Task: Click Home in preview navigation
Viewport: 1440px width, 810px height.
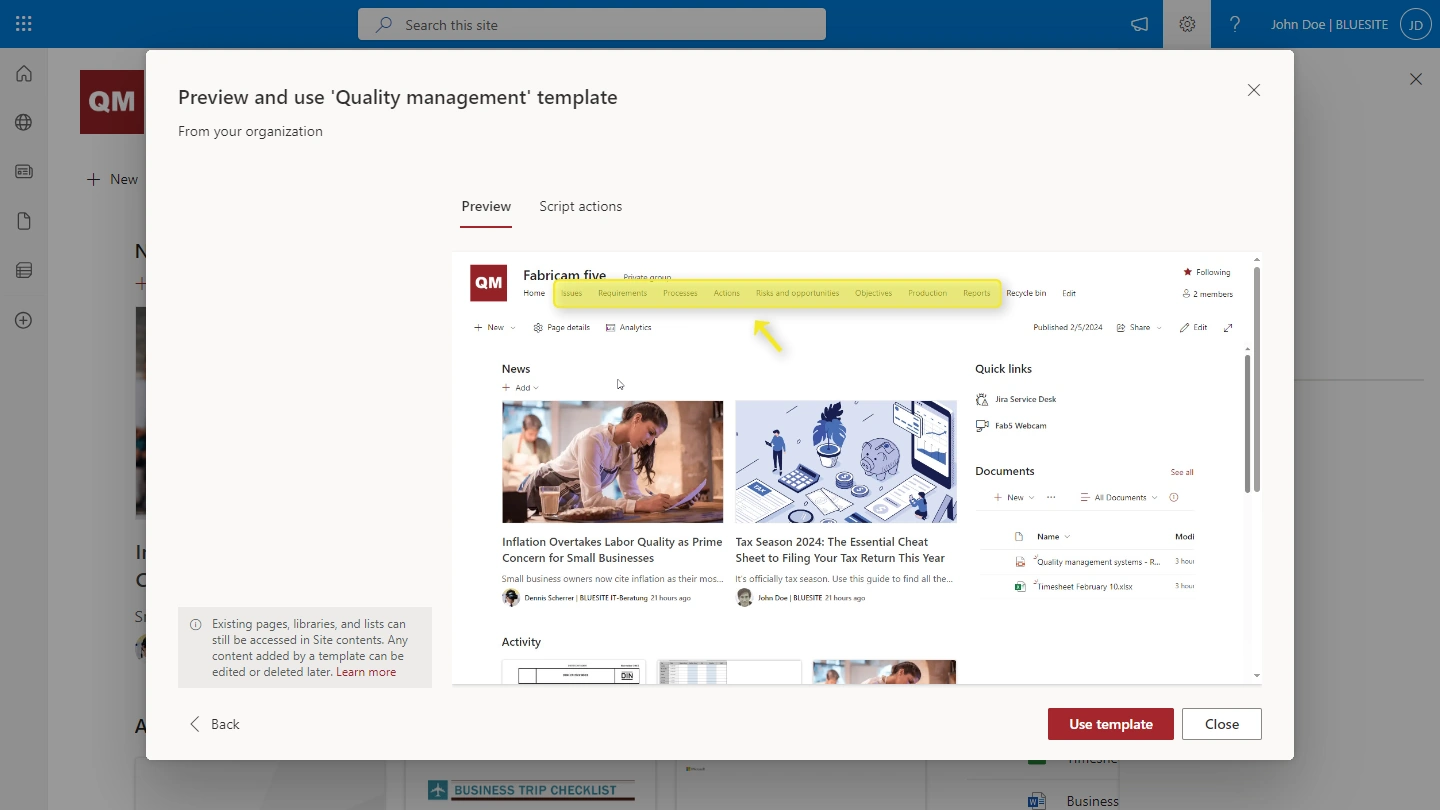Action: point(534,293)
